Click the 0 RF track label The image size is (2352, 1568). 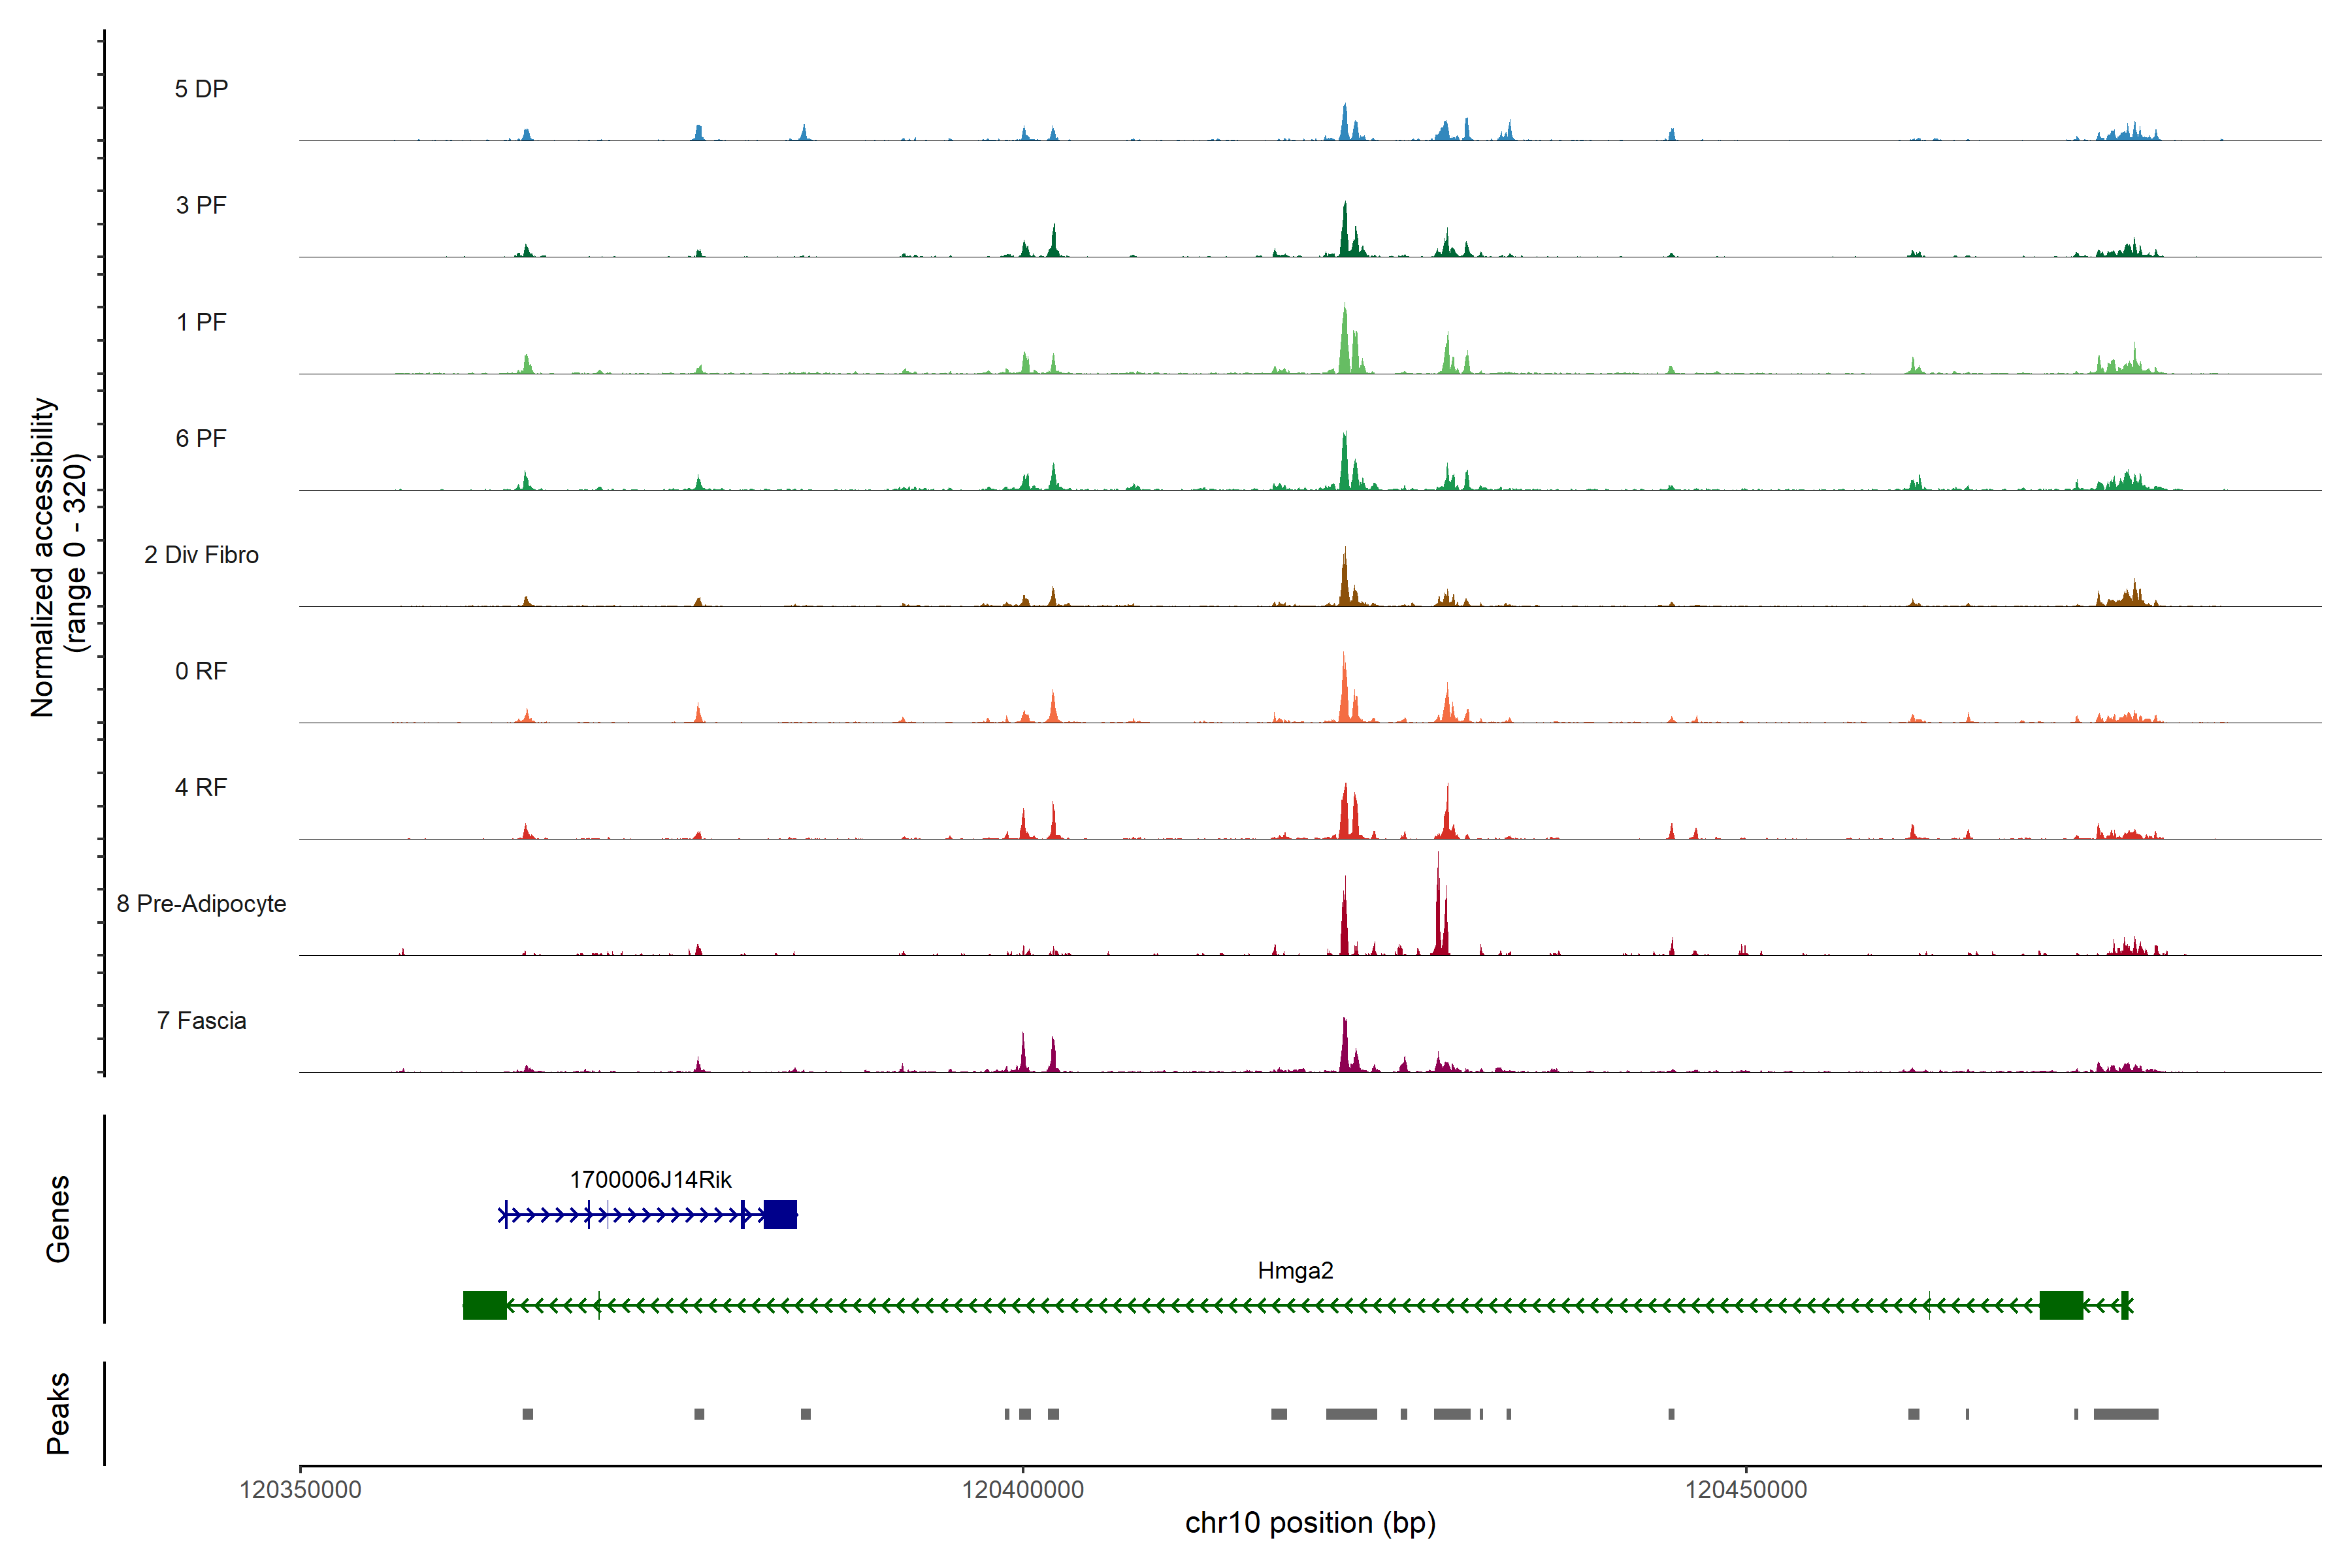[x=201, y=671]
